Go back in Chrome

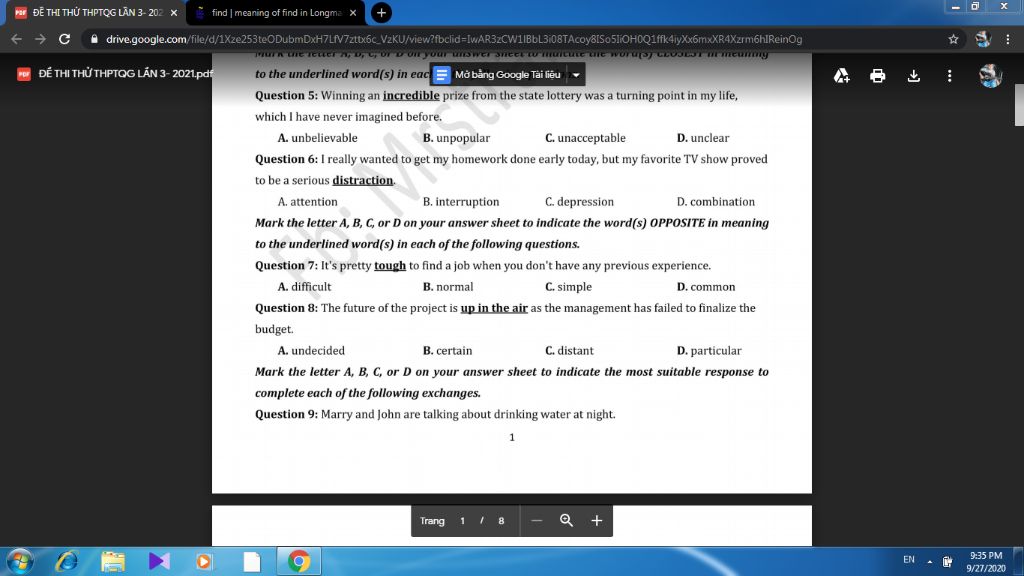(x=16, y=39)
